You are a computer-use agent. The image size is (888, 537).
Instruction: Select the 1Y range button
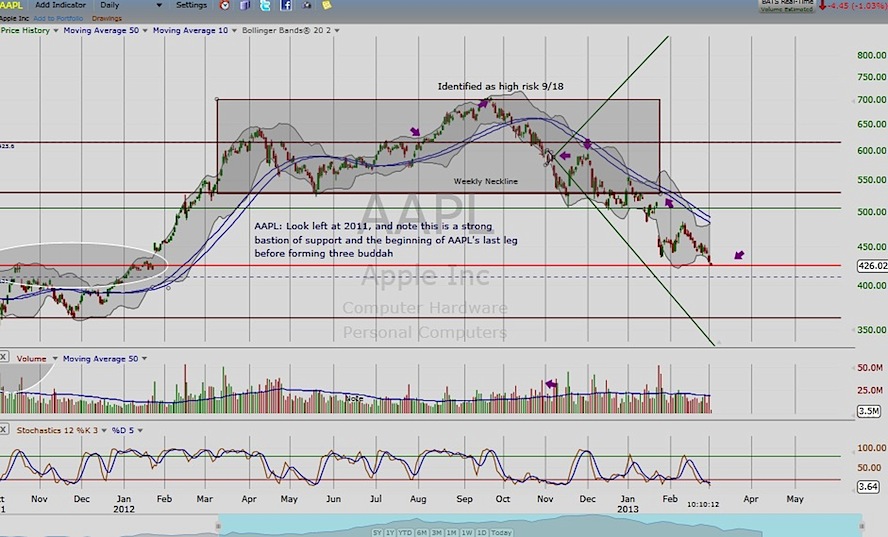click(390, 532)
